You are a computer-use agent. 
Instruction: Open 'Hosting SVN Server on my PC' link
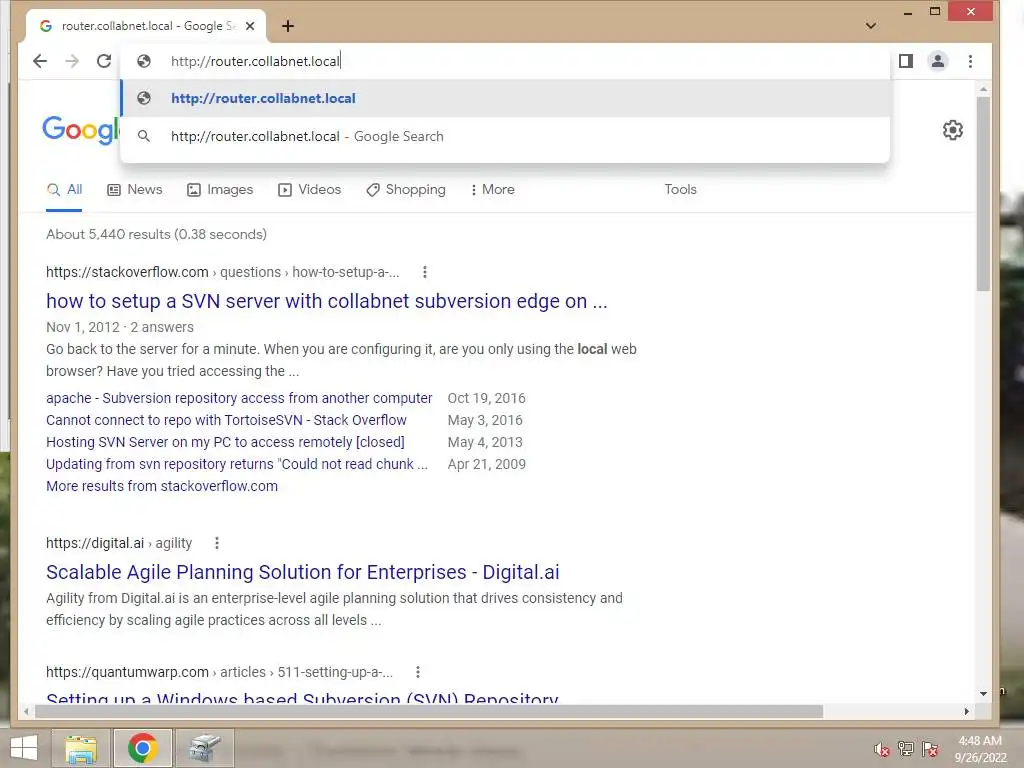225,443
